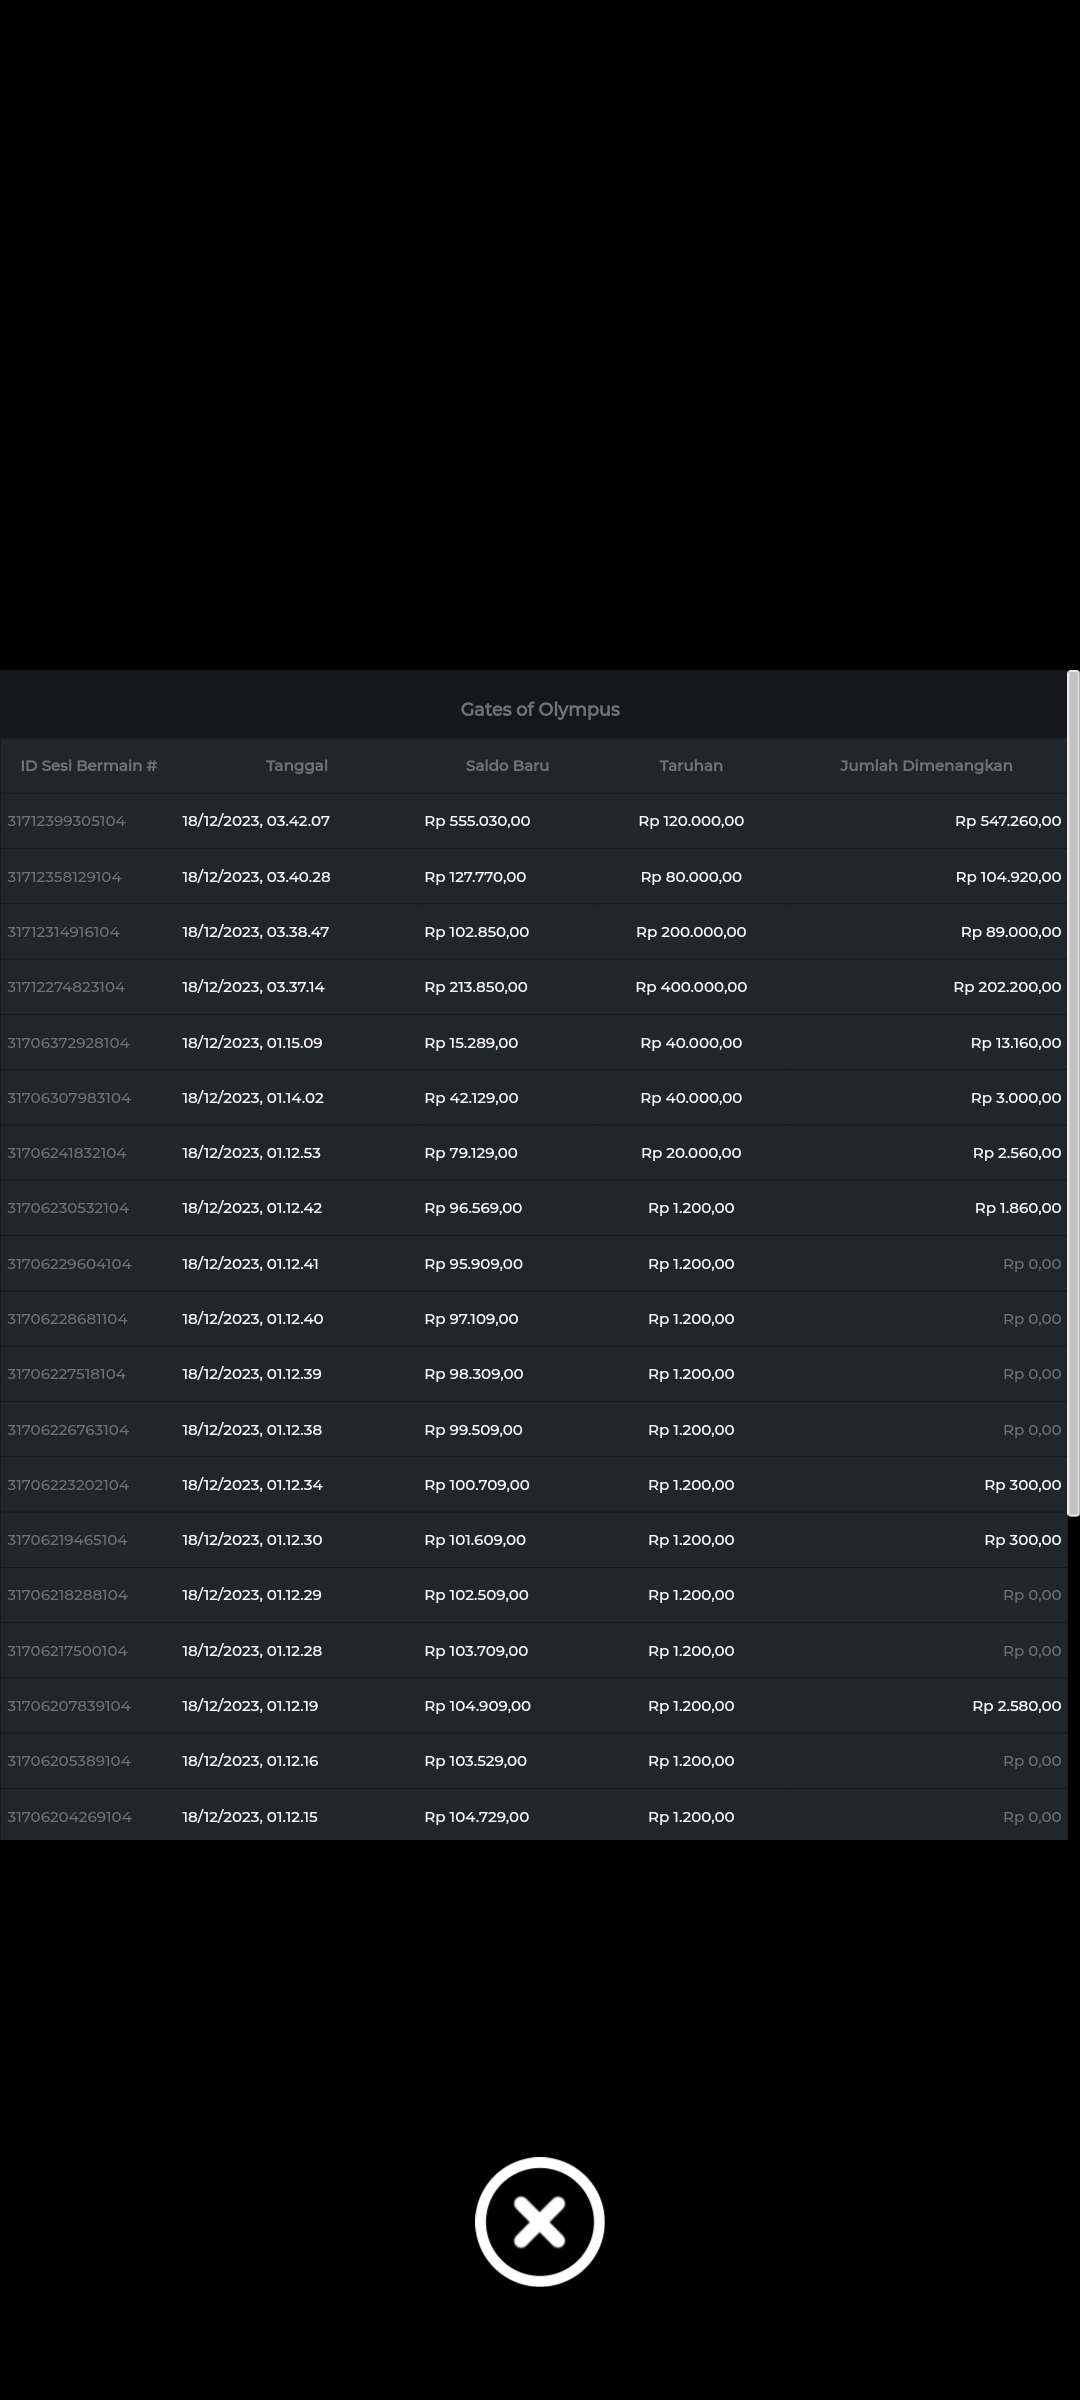Click the Saldo Baru column header
The image size is (1080, 2400).
pyautogui.click(x=507, y=765)
